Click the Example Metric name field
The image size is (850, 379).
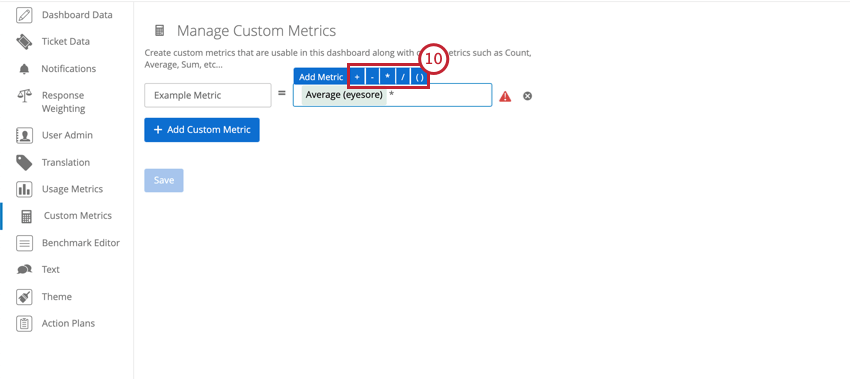[208, 95]
